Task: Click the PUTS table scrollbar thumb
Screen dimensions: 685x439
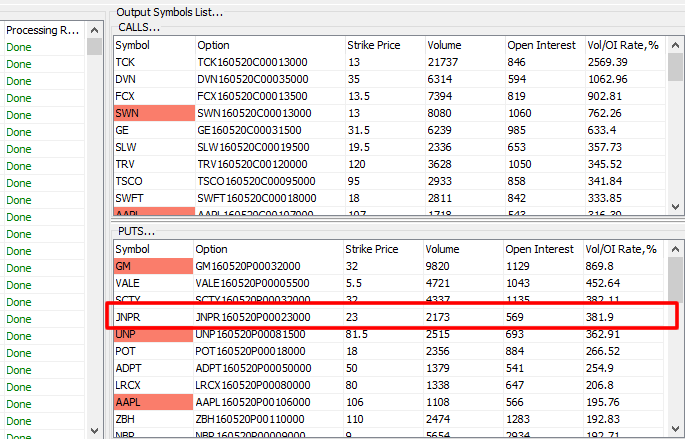Action: [675, 279]
